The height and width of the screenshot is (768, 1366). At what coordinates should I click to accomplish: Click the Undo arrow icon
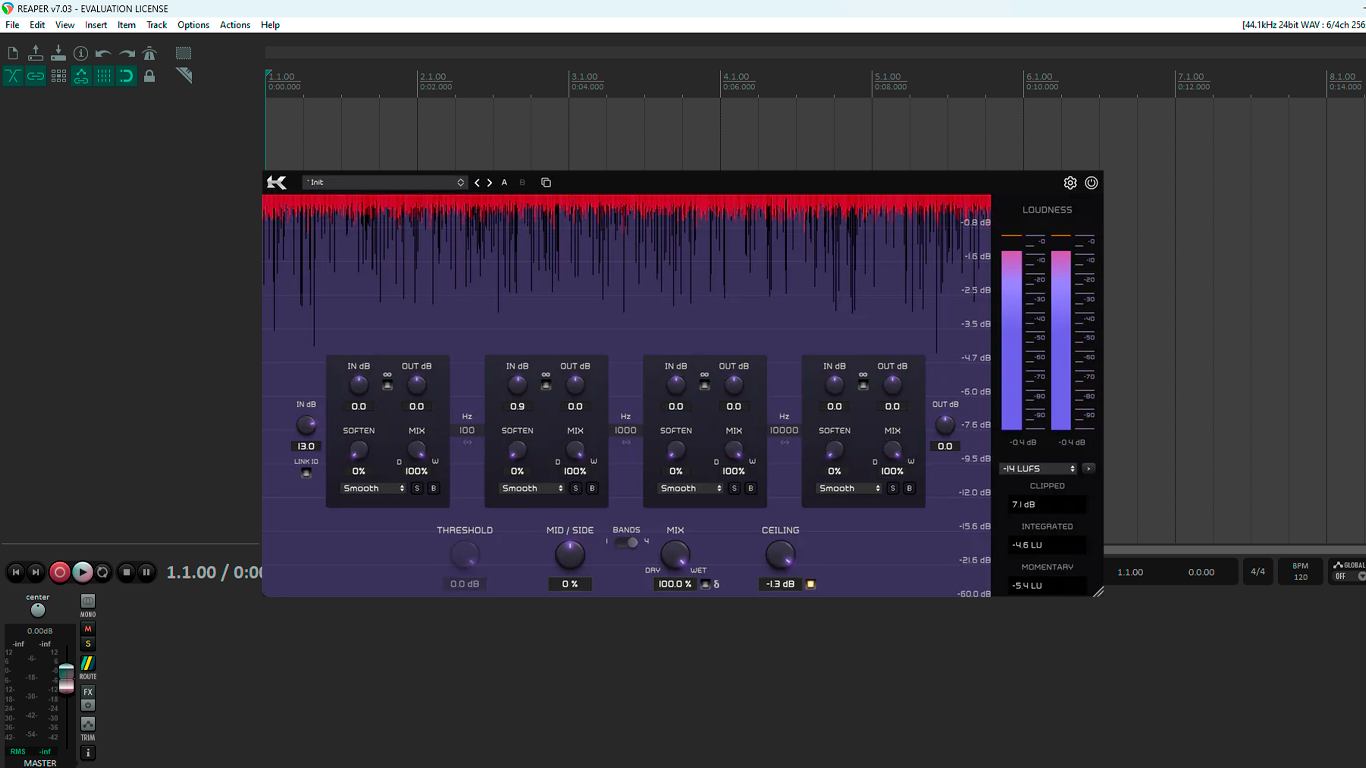(x=104, y=53)
